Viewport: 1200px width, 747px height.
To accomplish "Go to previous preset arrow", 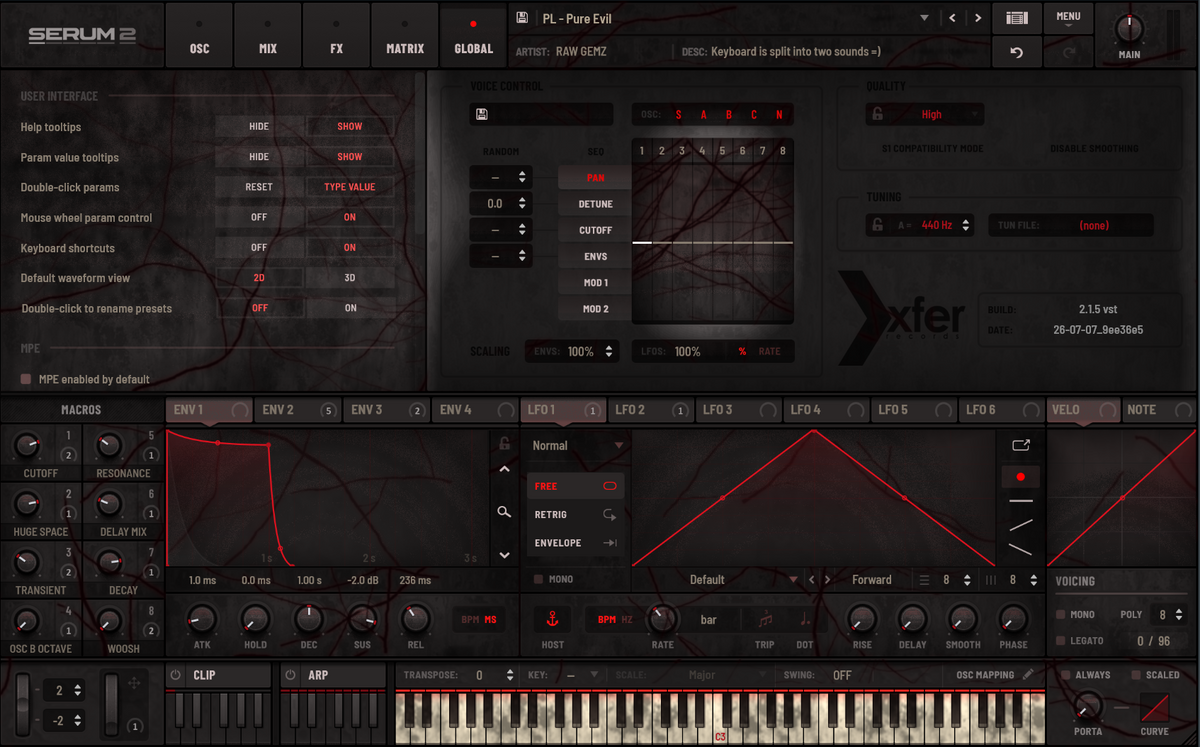I will click(x=952, y=18).
